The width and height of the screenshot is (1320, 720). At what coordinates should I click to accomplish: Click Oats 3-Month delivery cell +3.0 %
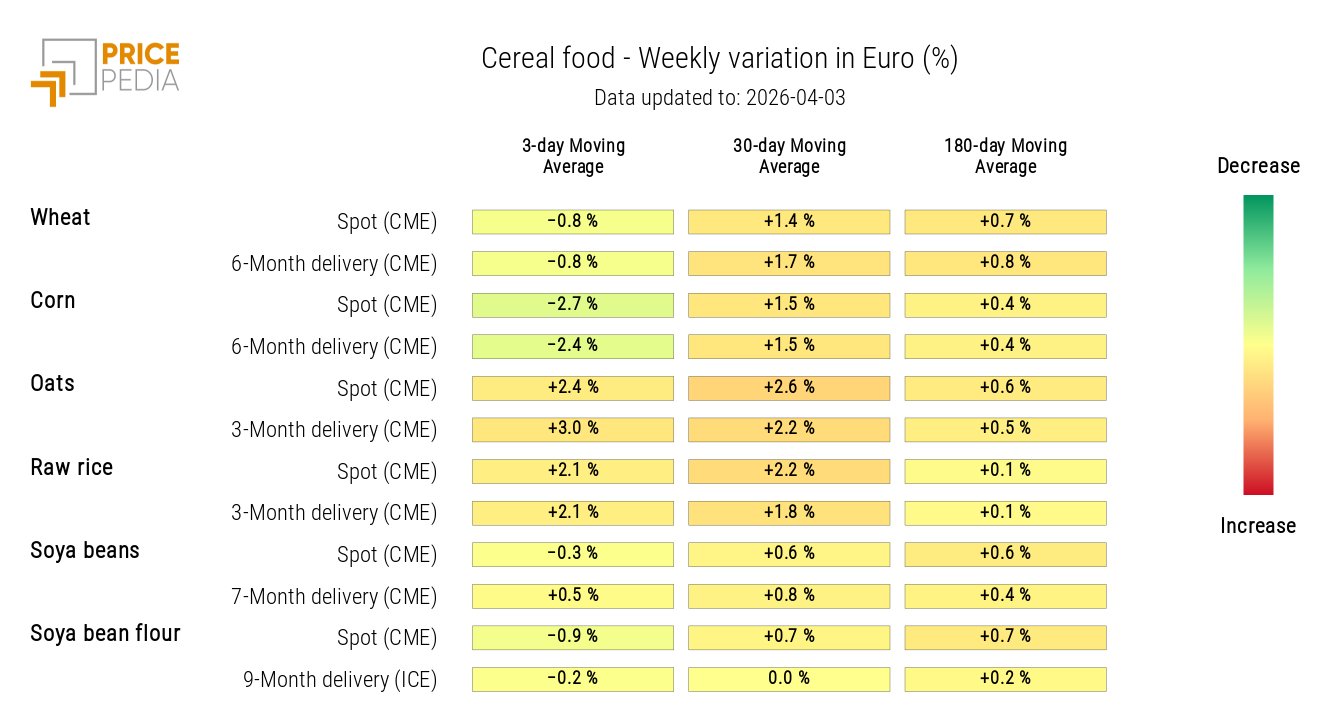point(573,429)
